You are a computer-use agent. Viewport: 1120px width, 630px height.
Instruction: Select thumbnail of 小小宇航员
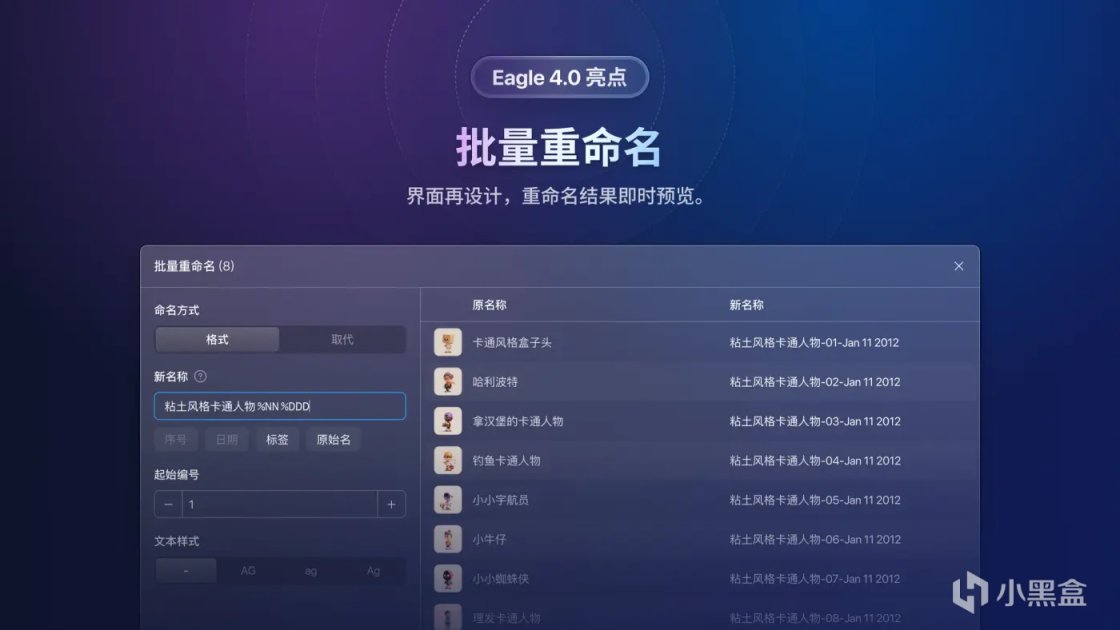point(448,499)
